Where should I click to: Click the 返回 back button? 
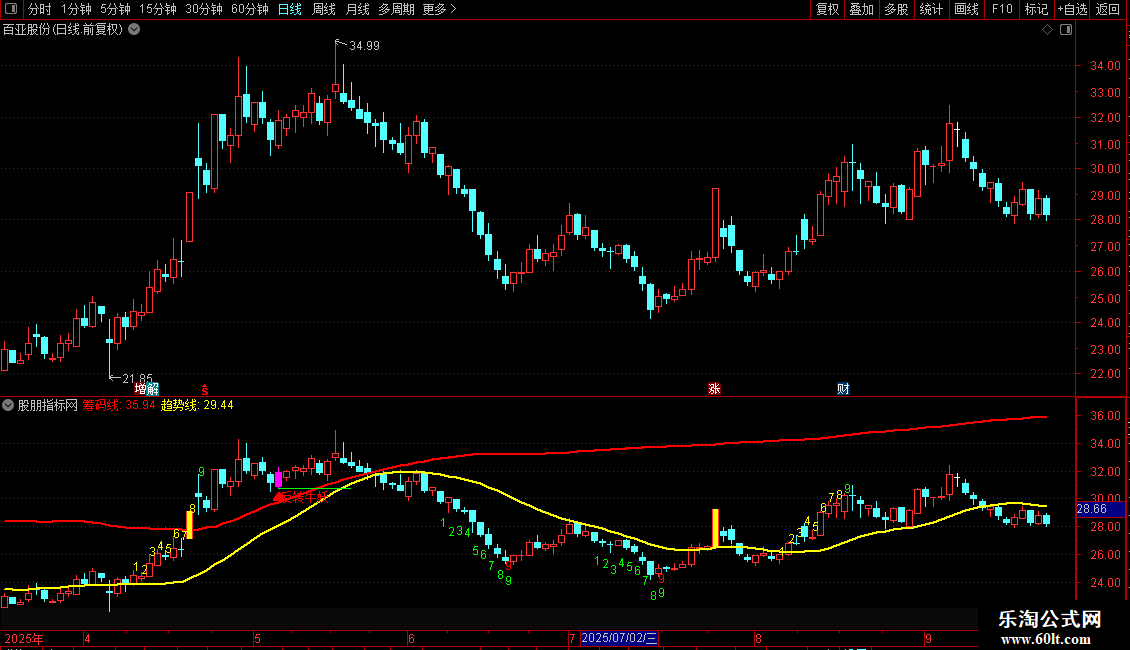1108,9
